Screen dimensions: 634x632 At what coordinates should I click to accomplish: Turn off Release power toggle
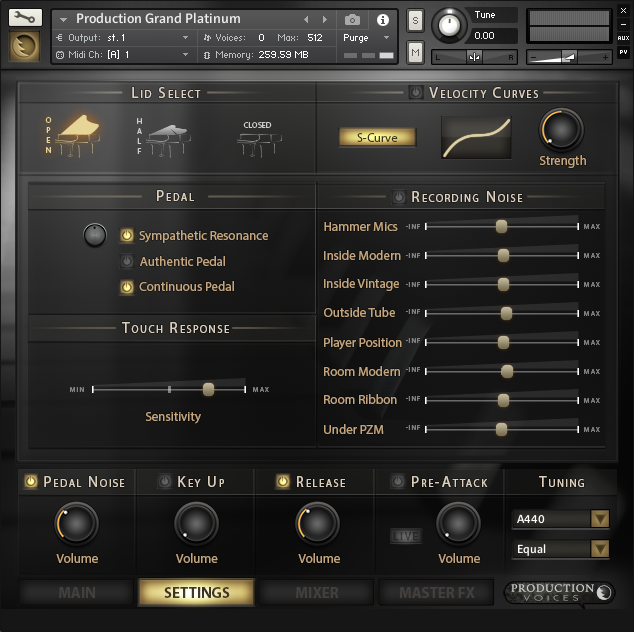pyautogui.click(x=283, y=481)
